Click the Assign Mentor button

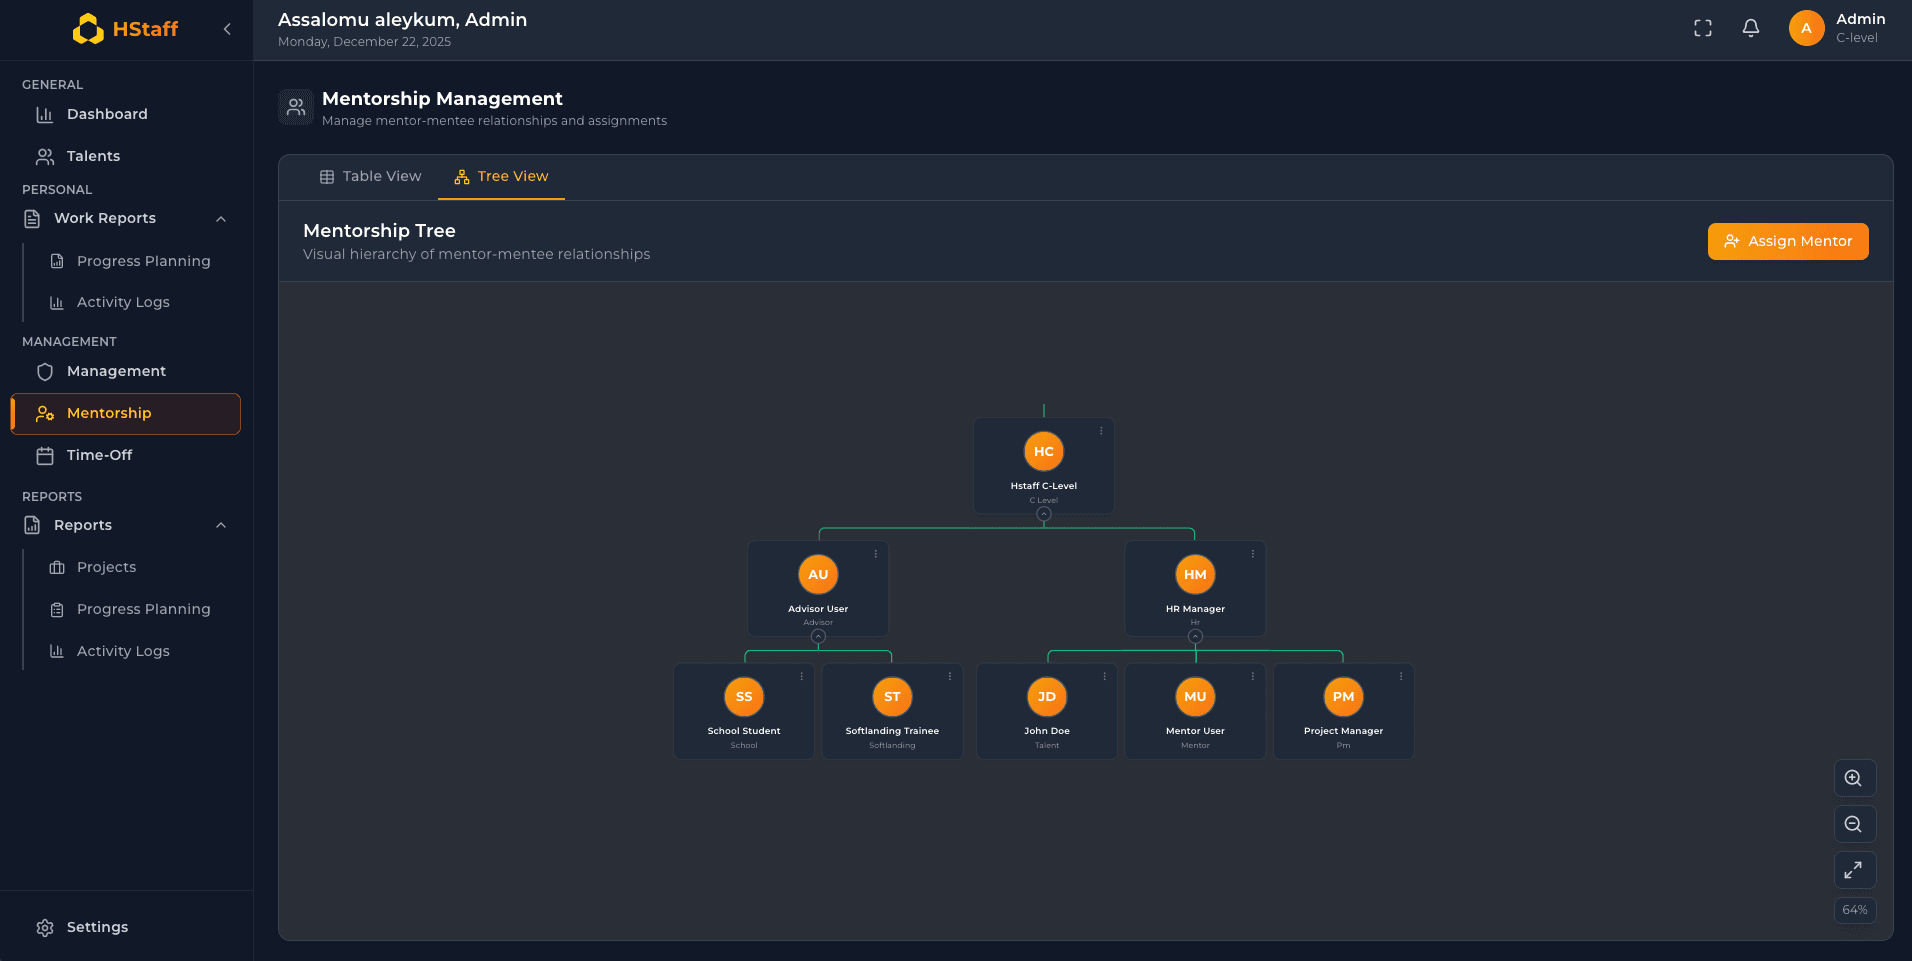point(1787,241)
